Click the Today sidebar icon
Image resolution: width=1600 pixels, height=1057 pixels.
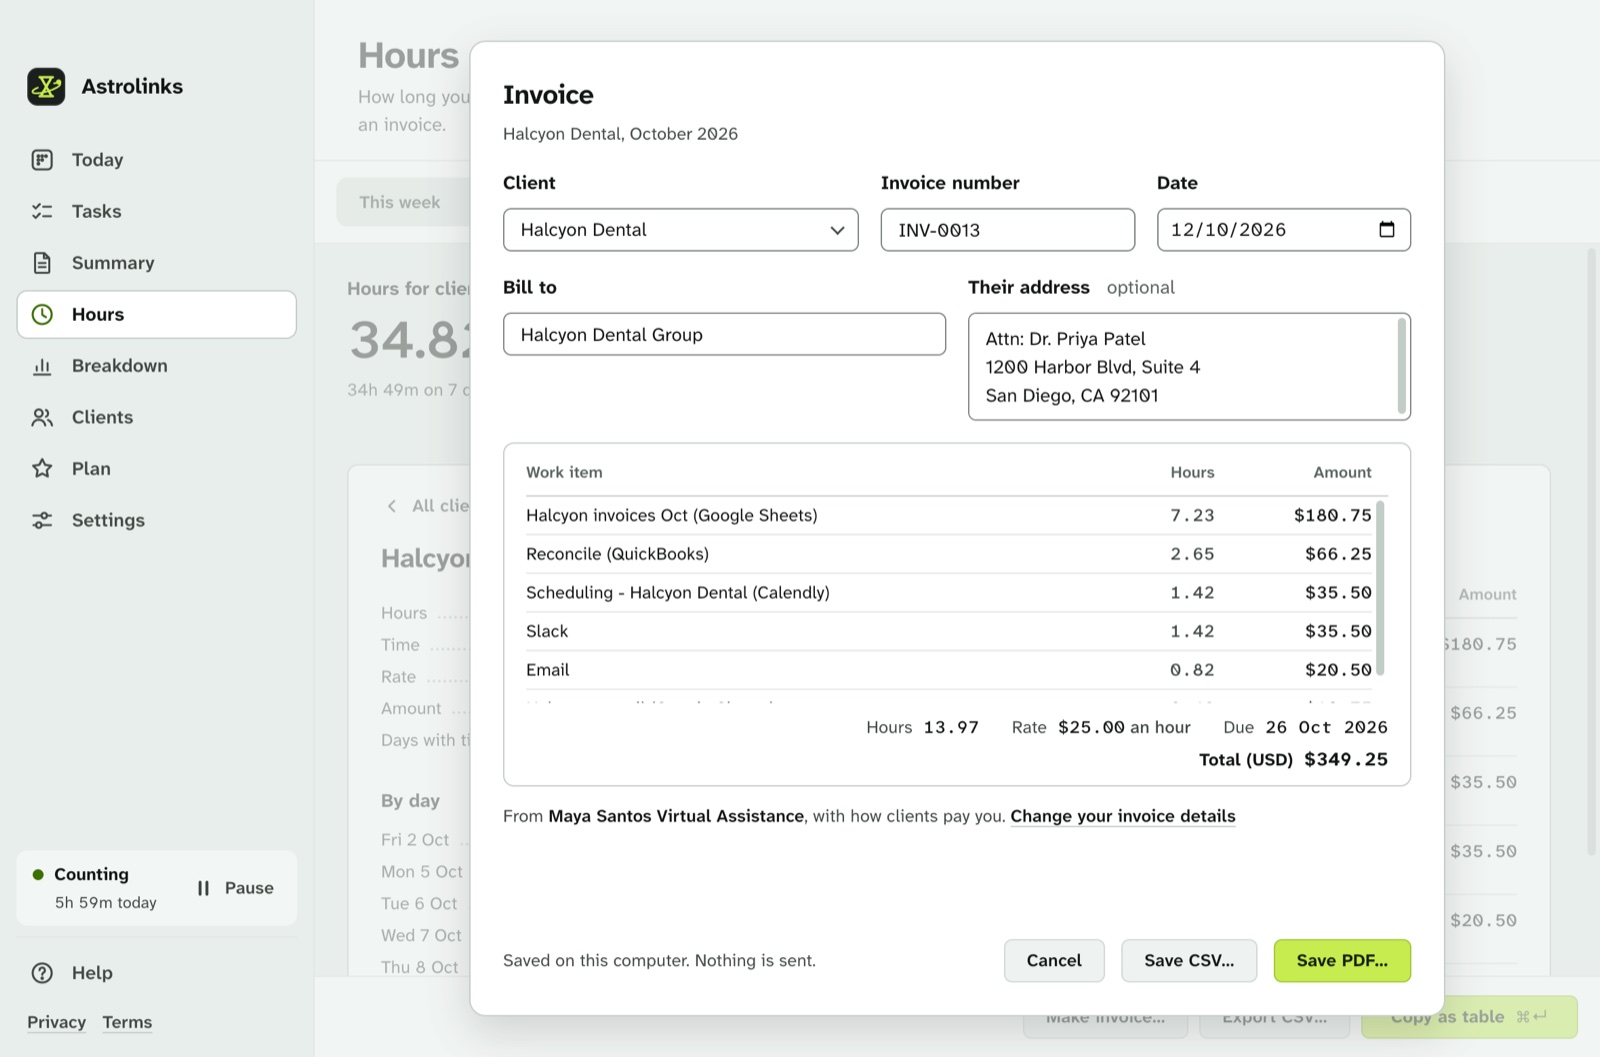pyautogui.click(x=42, y=160)
